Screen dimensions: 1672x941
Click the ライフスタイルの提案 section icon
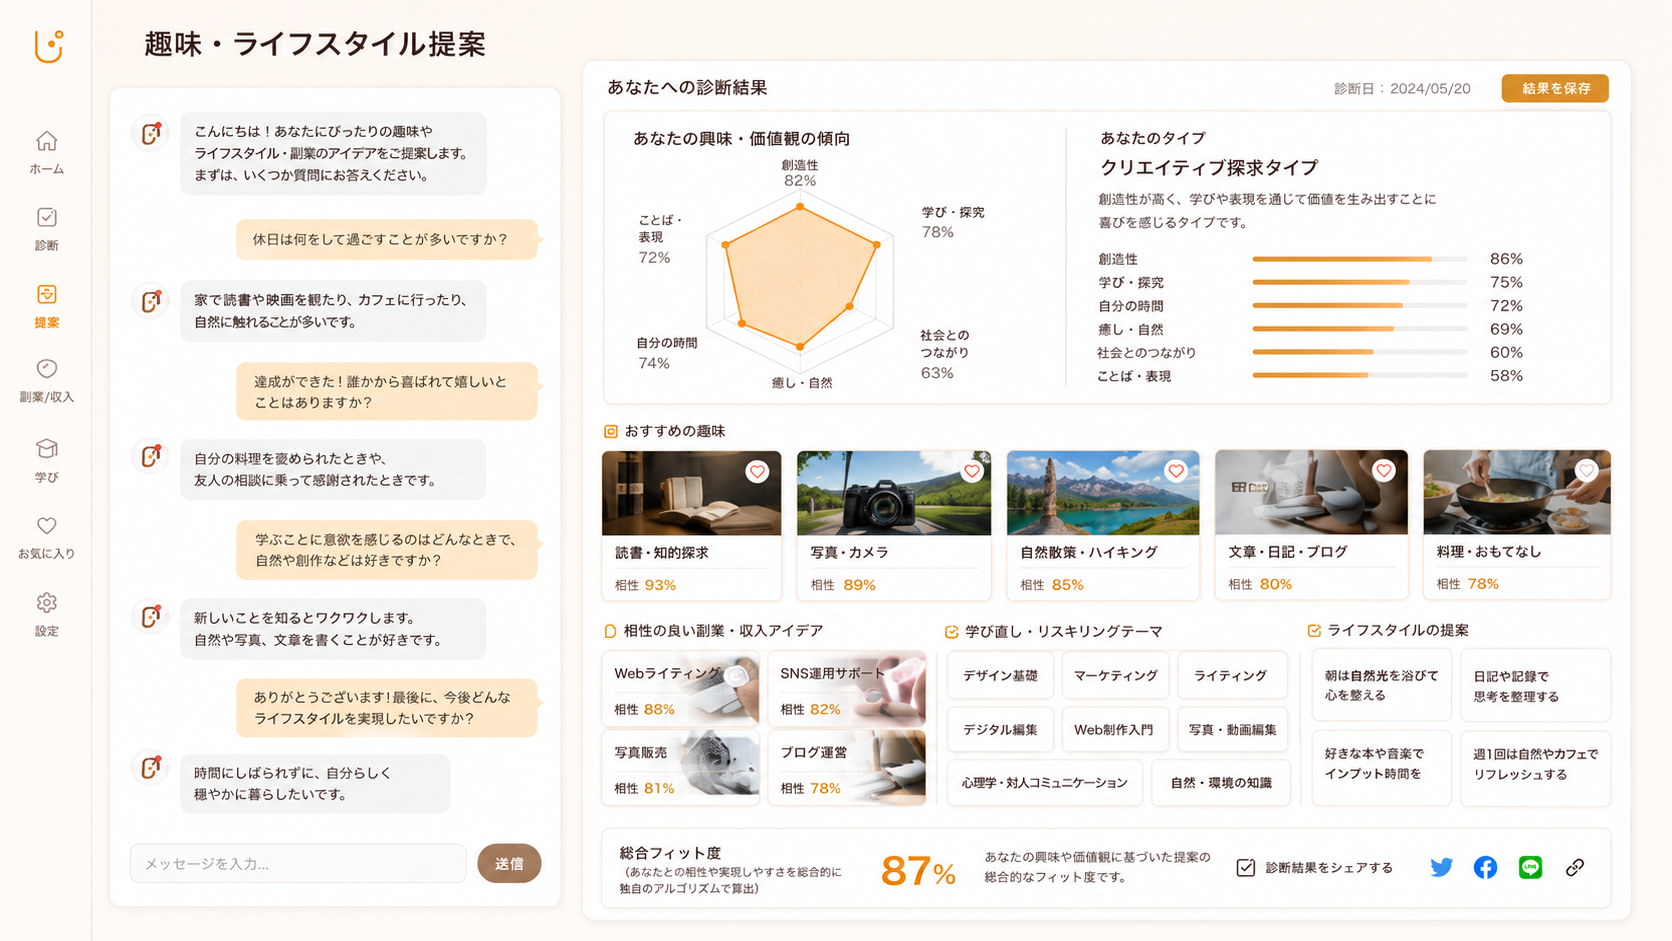pos(1314,631)
